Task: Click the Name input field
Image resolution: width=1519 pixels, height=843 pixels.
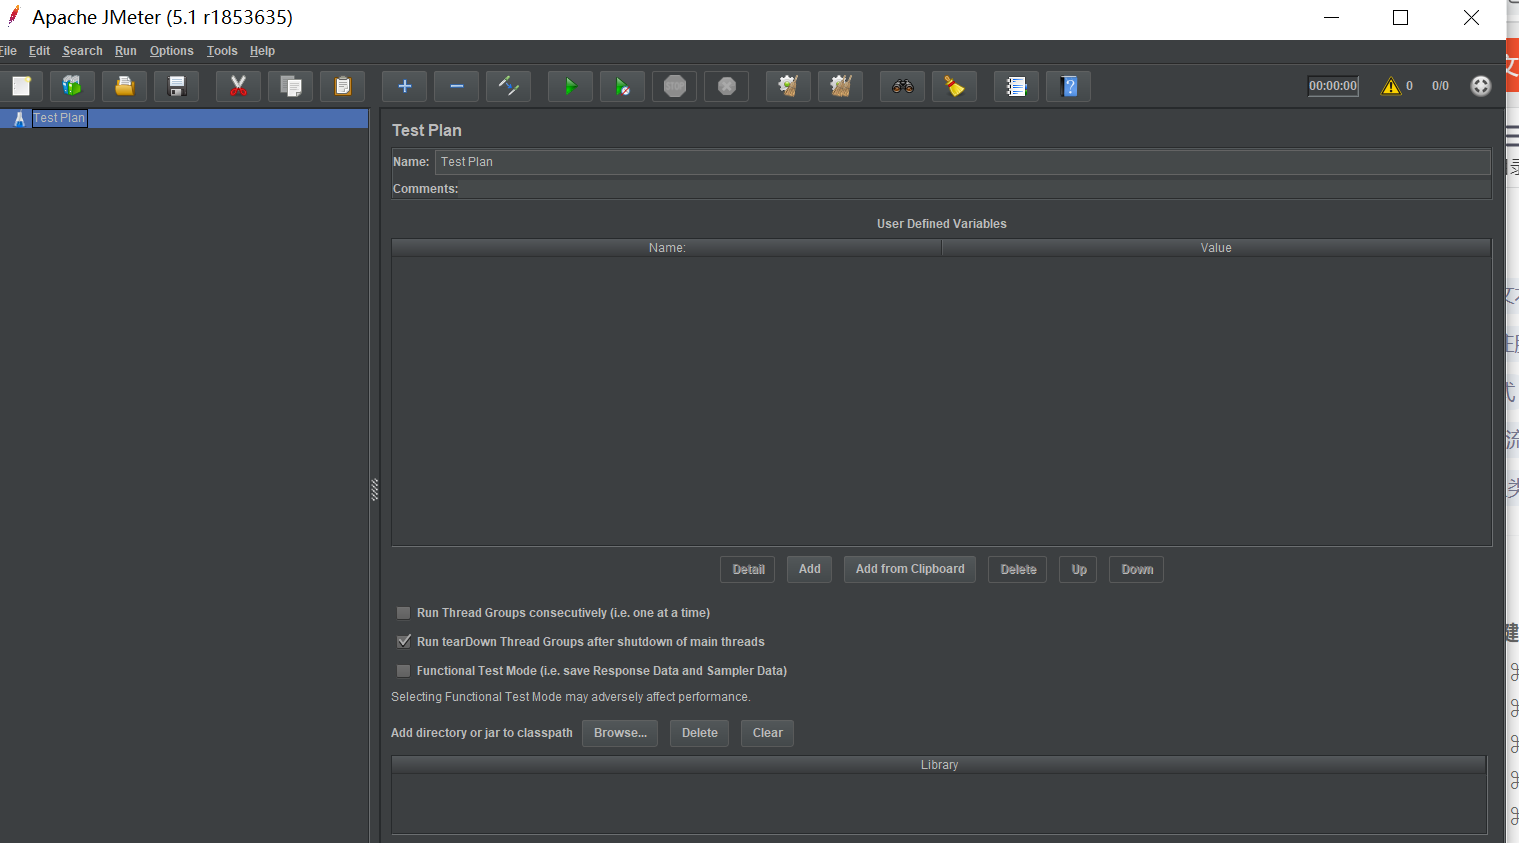Action: [963, 162]
